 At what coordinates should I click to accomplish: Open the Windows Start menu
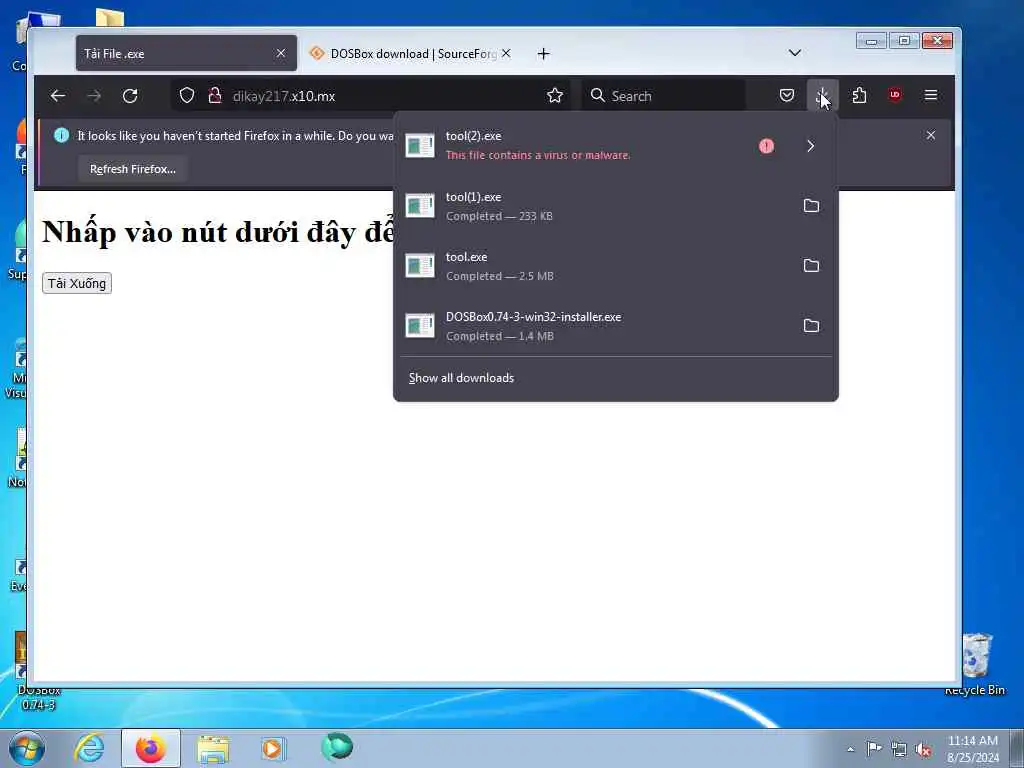click(27, 748)
